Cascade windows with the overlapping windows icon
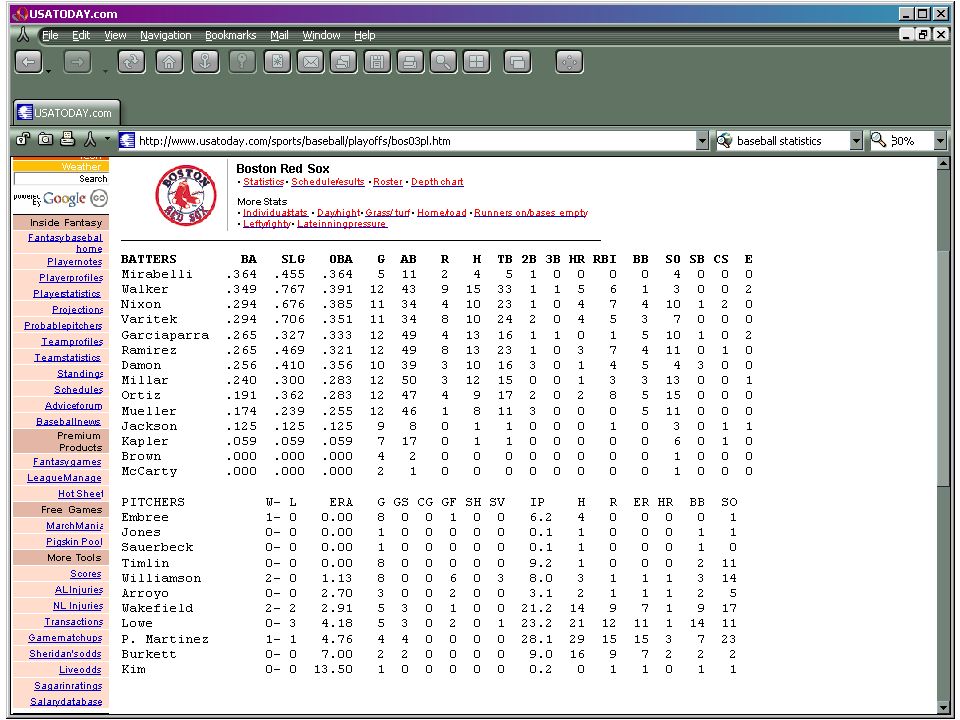Viewport: 960px width, 720px height. 517,62
